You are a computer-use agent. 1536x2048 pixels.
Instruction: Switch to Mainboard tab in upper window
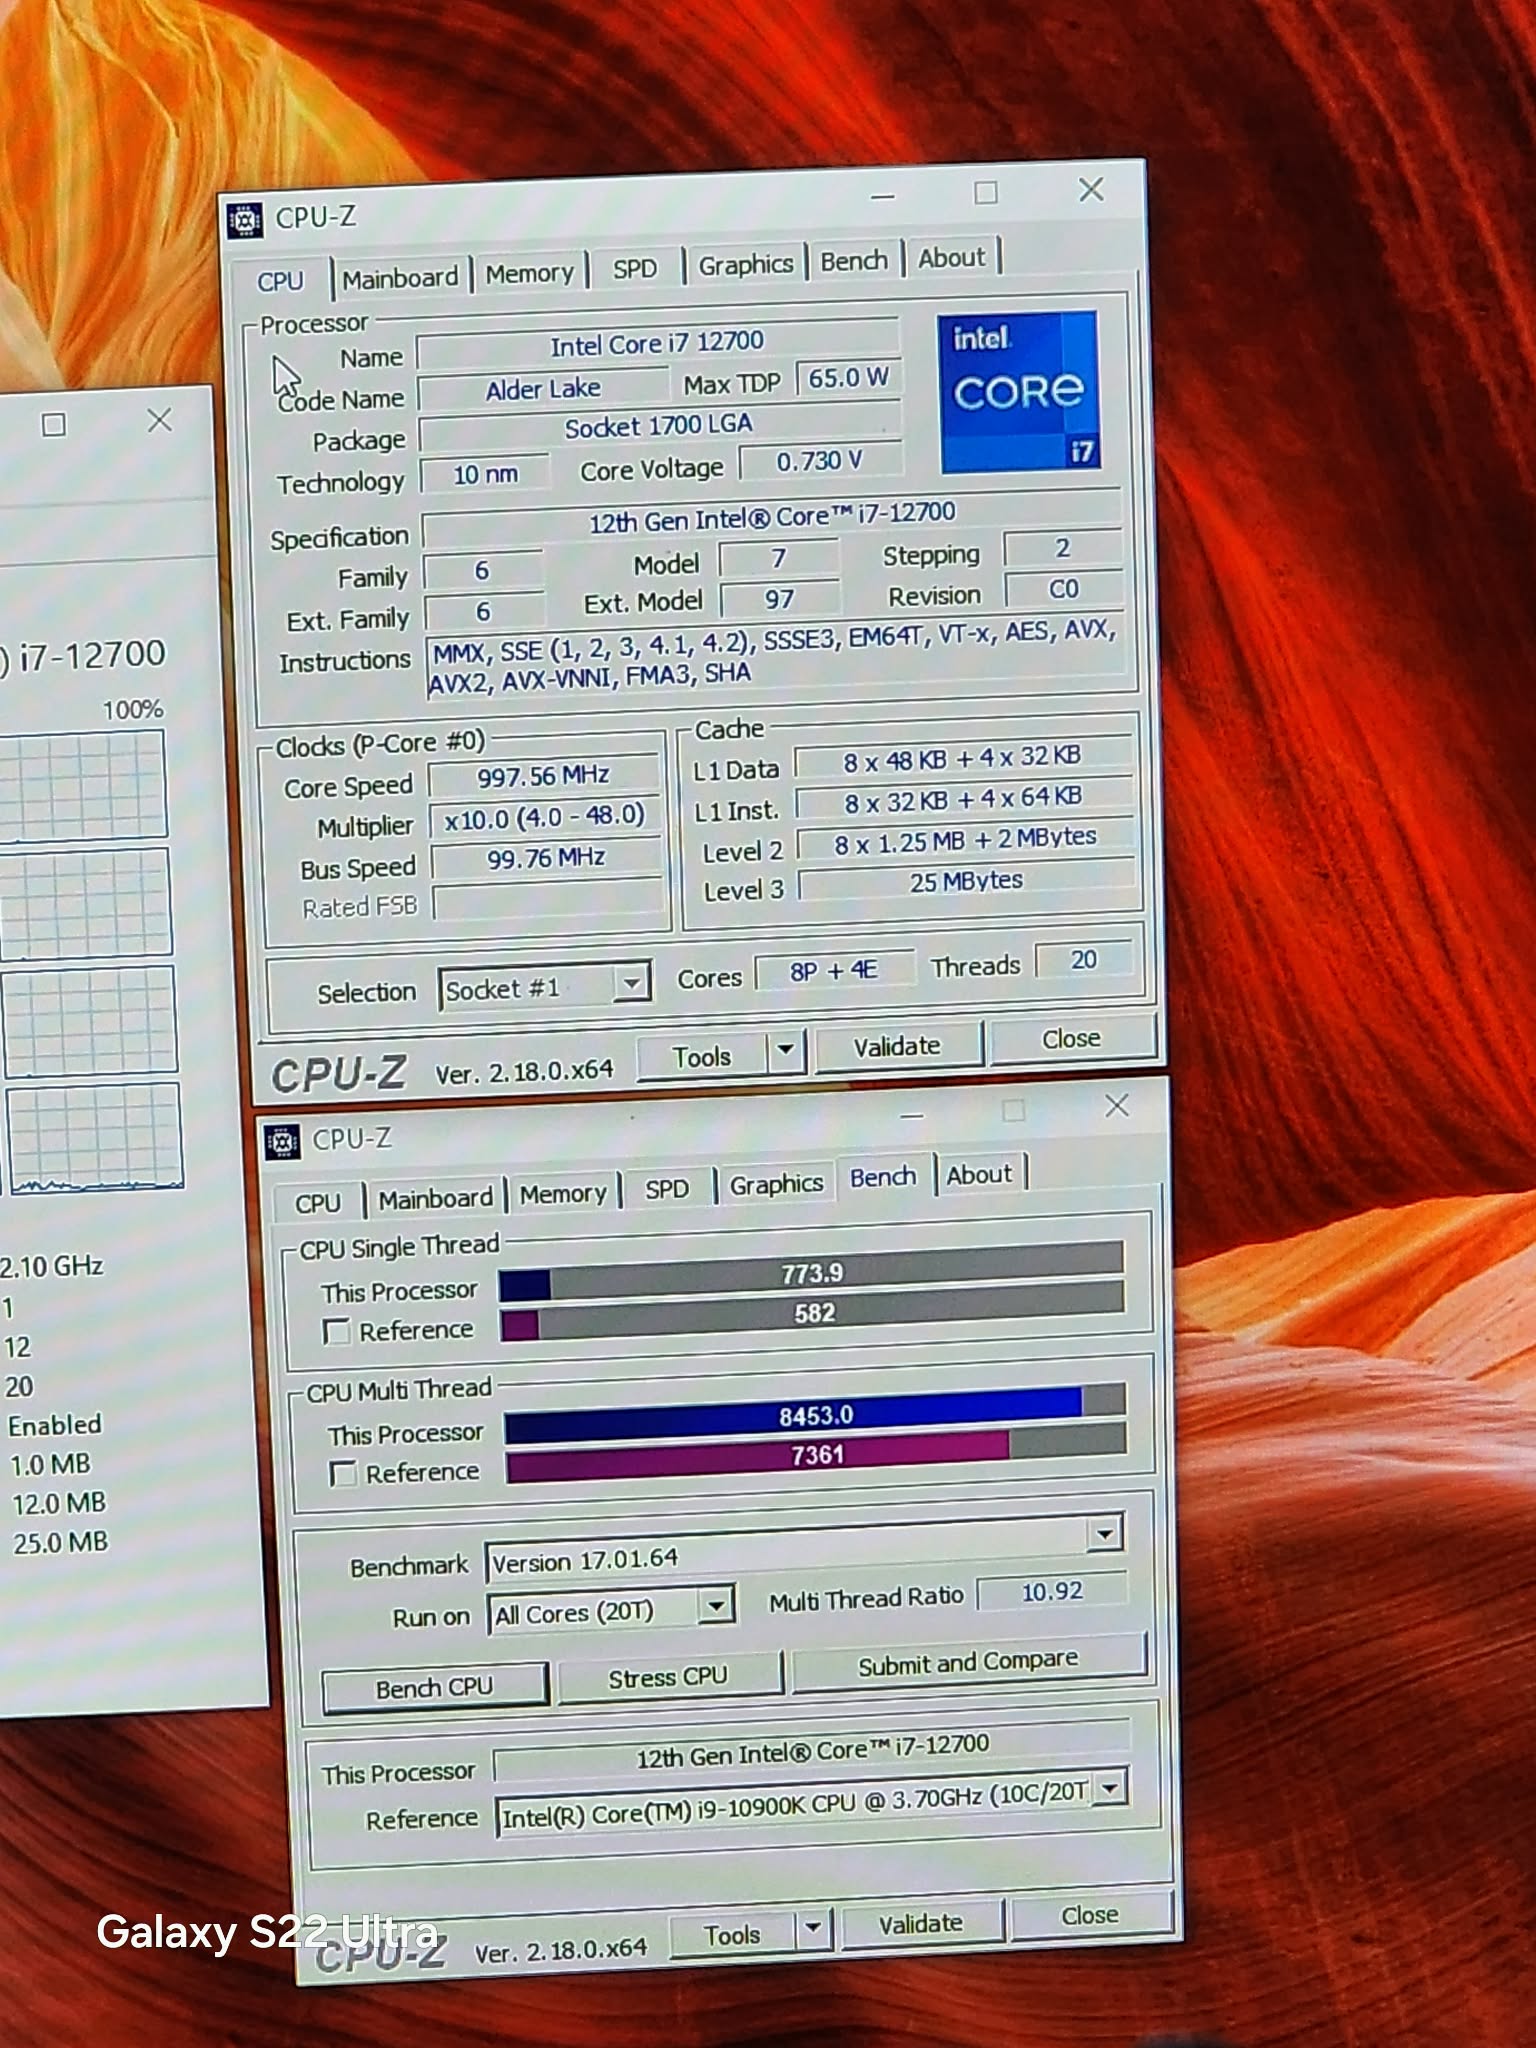(x=400, y=278)
